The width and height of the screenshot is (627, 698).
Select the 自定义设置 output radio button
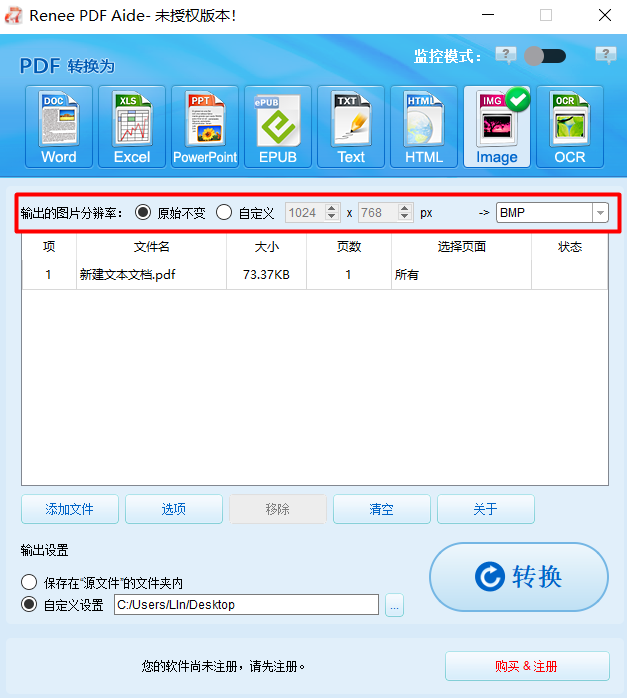click(x=29, y=604)
